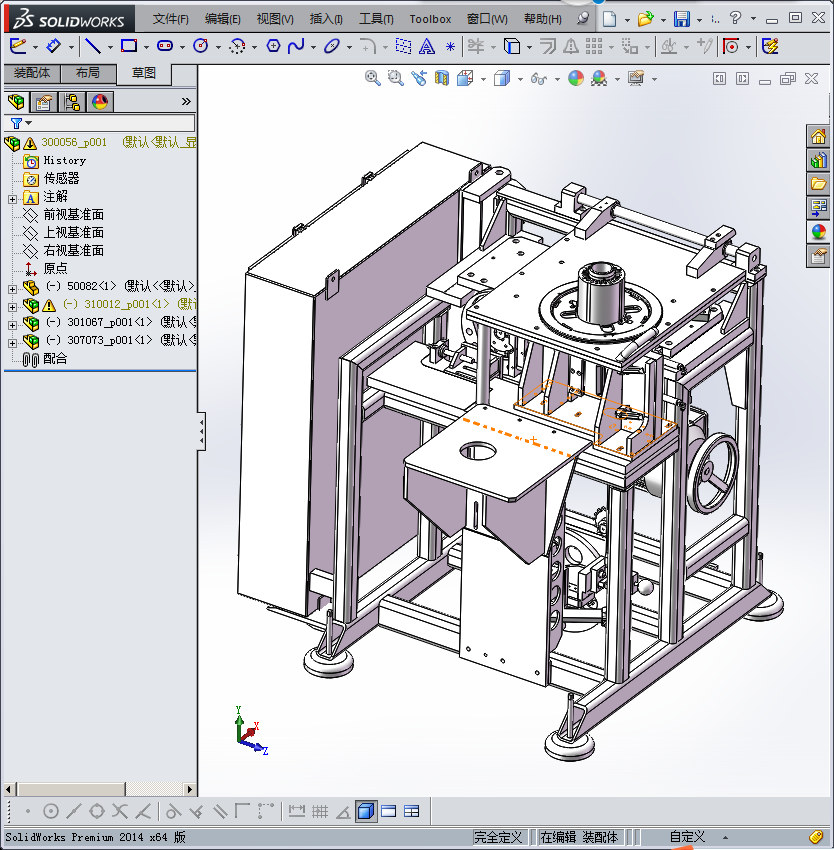
Task: Select the 前视基准面 plane in tree
Action: coord(73,215)
